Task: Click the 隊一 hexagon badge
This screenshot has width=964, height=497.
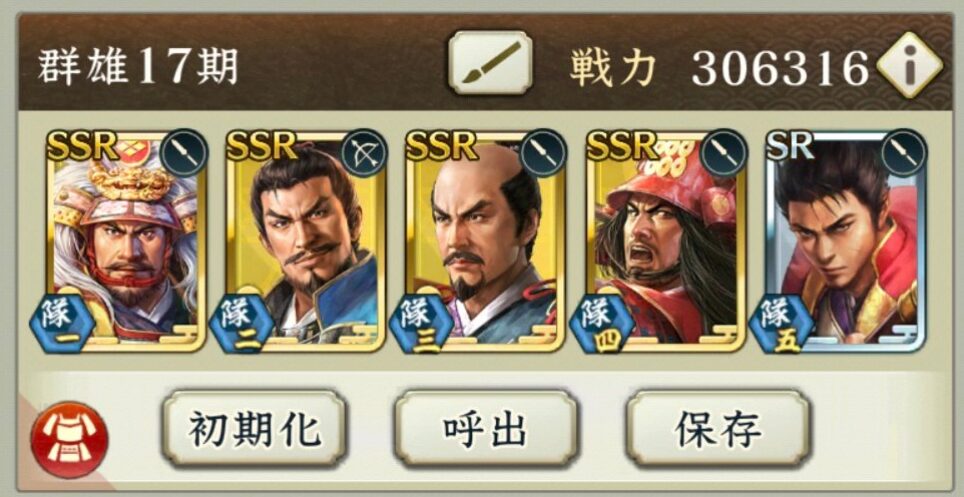Action: tap(61, 324)
